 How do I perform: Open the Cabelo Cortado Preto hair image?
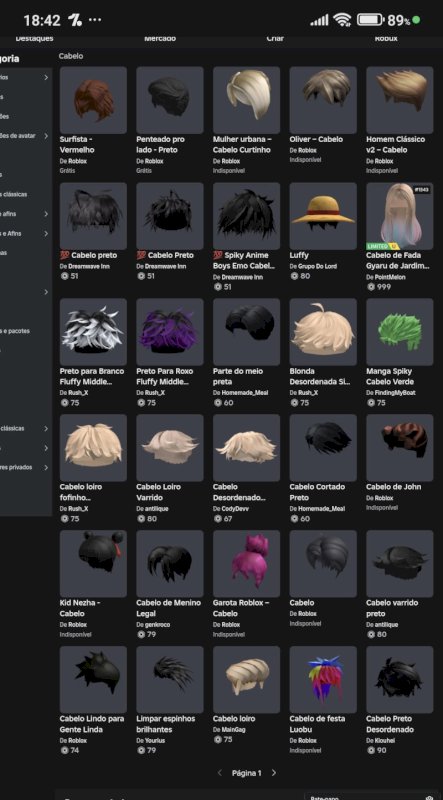point(323,447)
